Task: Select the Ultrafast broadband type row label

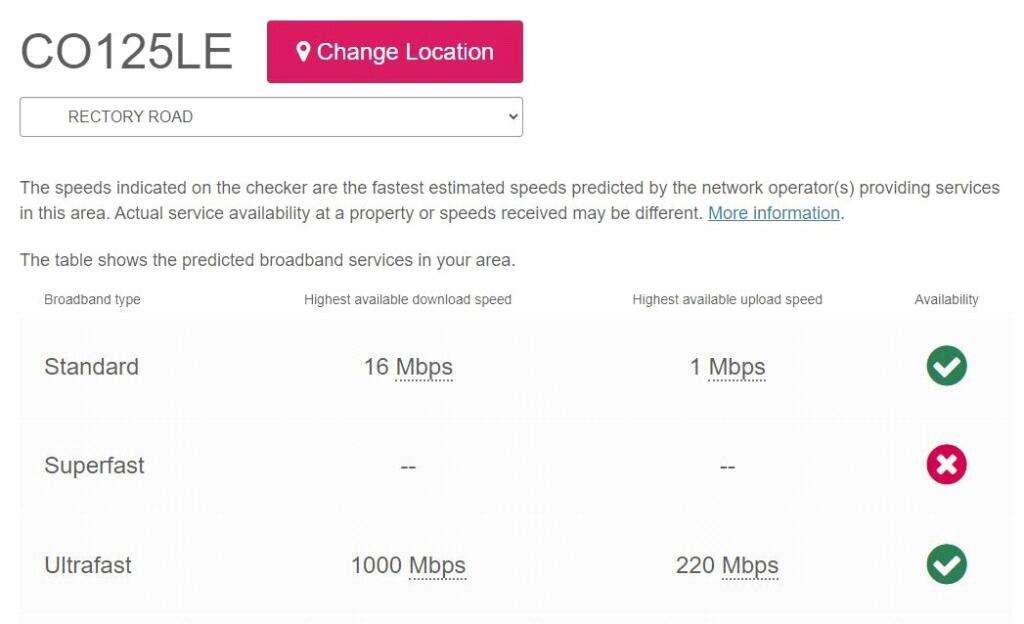Action: point(88,566)
